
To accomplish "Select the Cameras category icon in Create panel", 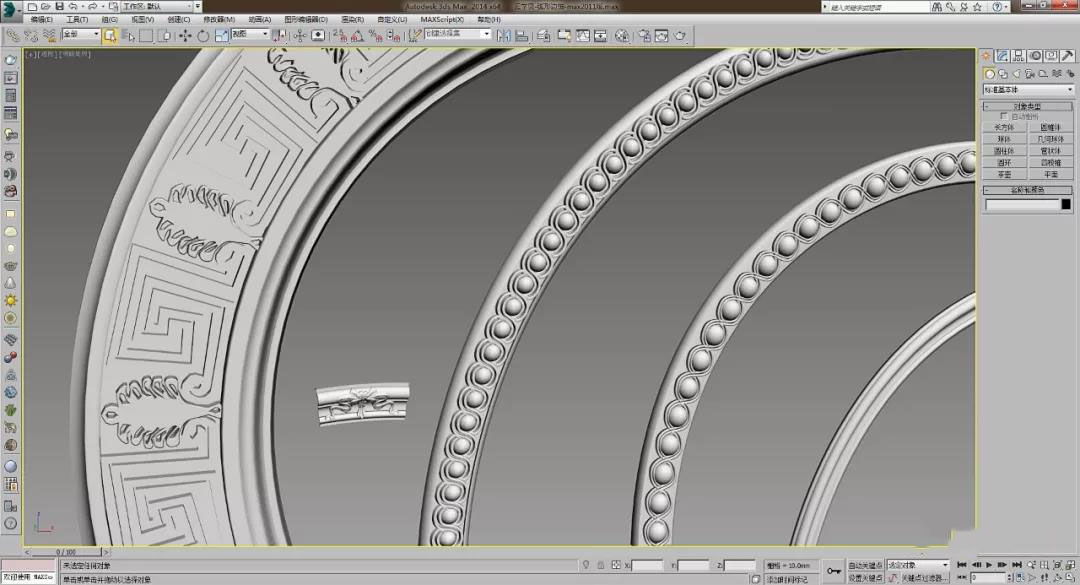I will point(1030,74).
